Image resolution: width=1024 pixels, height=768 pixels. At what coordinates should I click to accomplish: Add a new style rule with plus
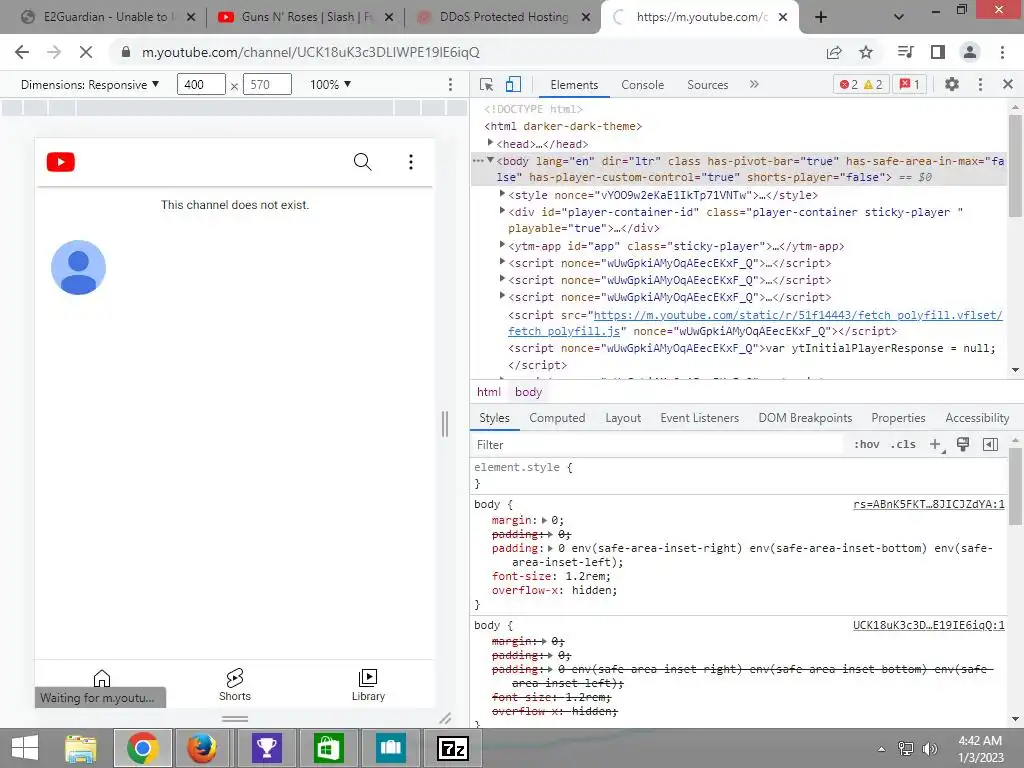(x=935, y=445)
